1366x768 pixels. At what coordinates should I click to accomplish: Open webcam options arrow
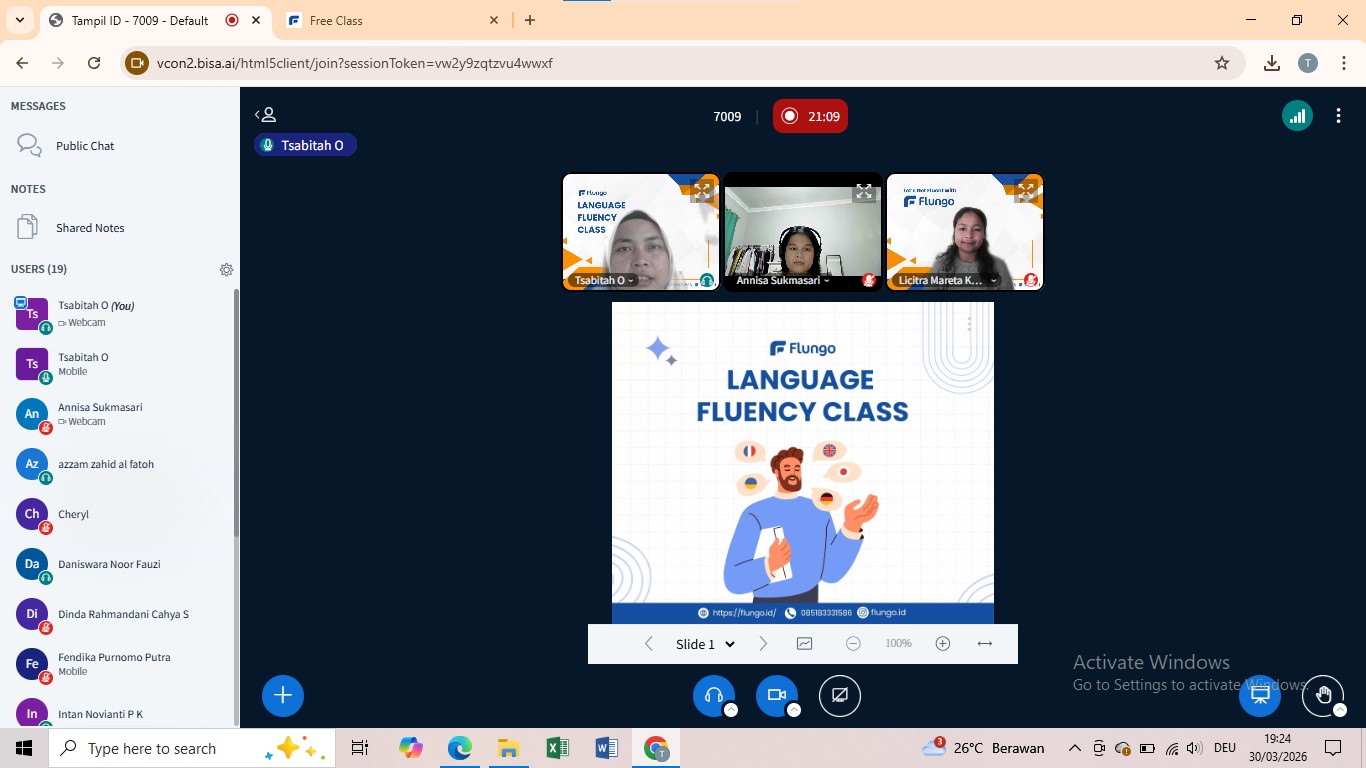pyautogui.click(x=794, y=710)
